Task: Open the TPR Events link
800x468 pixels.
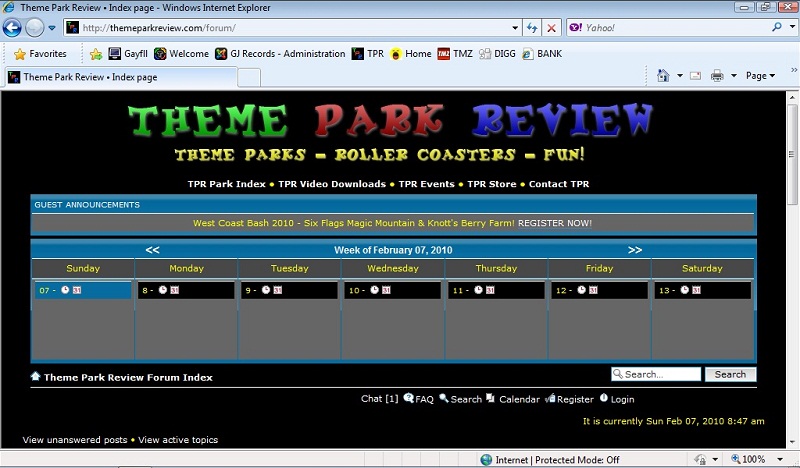Action: [x=427, y=184]
